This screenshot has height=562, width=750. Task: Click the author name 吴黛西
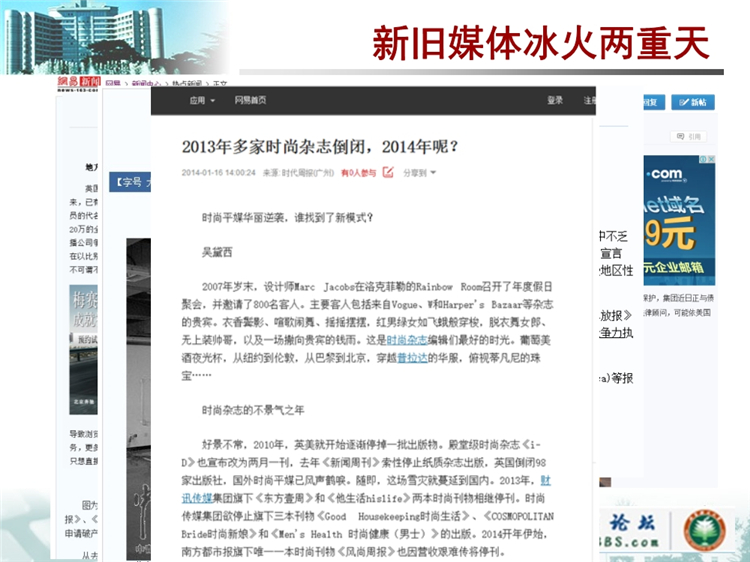(x=217, y=252)
